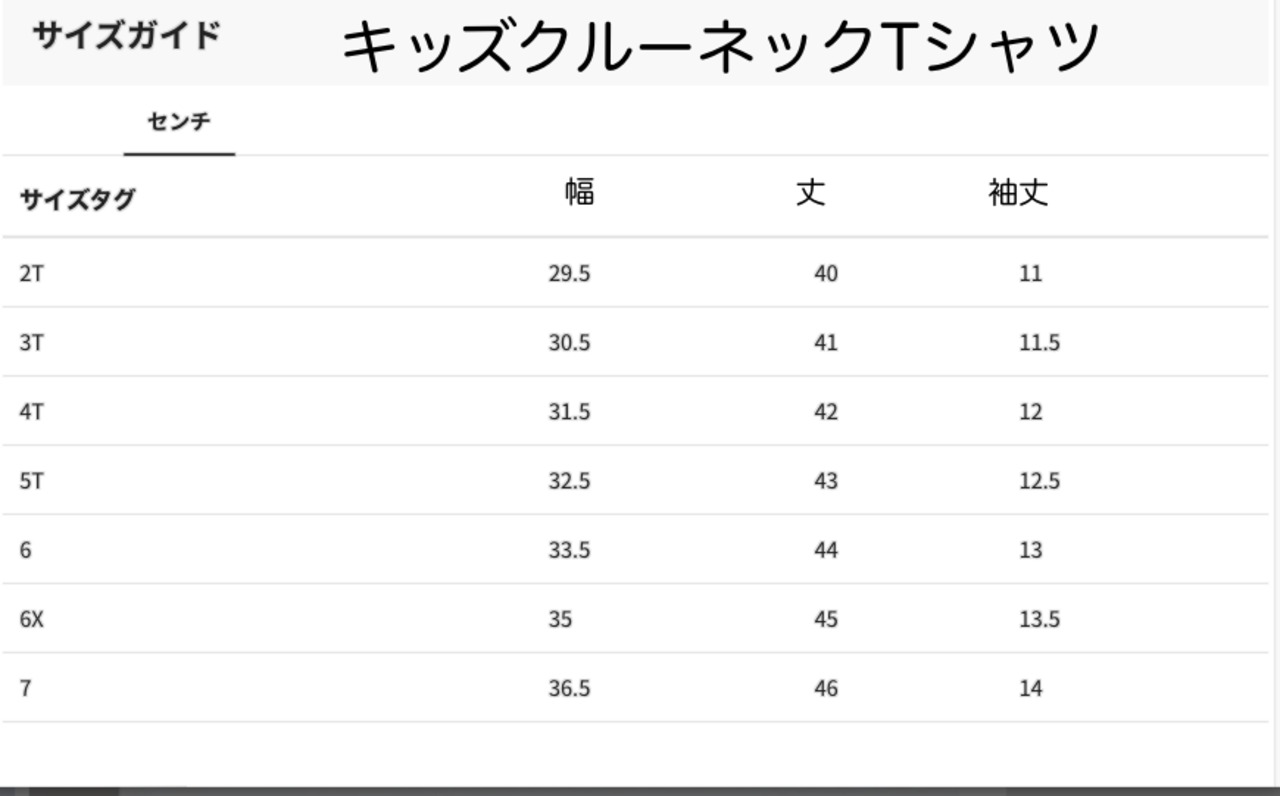This screenshot has width=1280, height=796.
Task: Click the 43 length value
Action: [826, 481]
